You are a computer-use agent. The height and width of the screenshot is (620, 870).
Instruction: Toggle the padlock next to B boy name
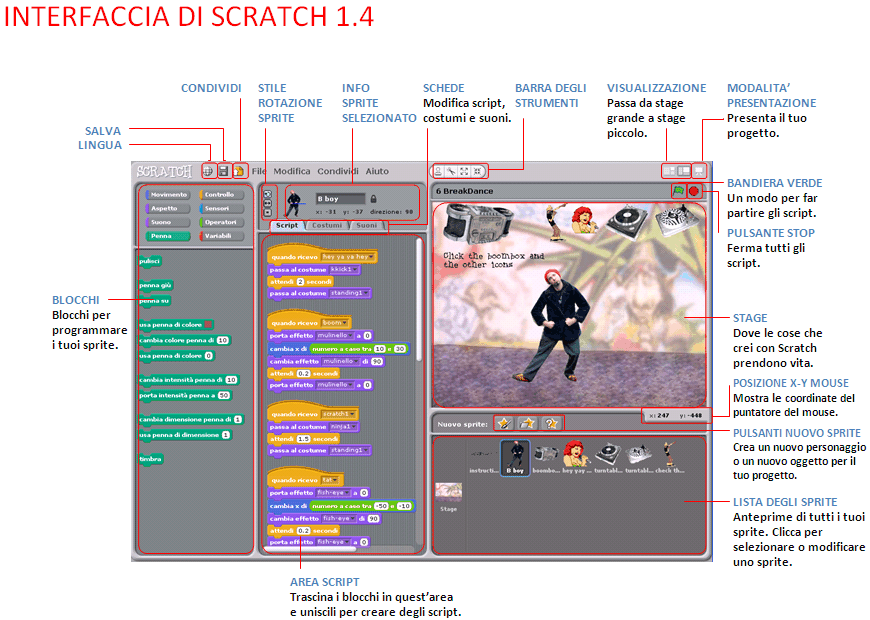pos(373,199)
